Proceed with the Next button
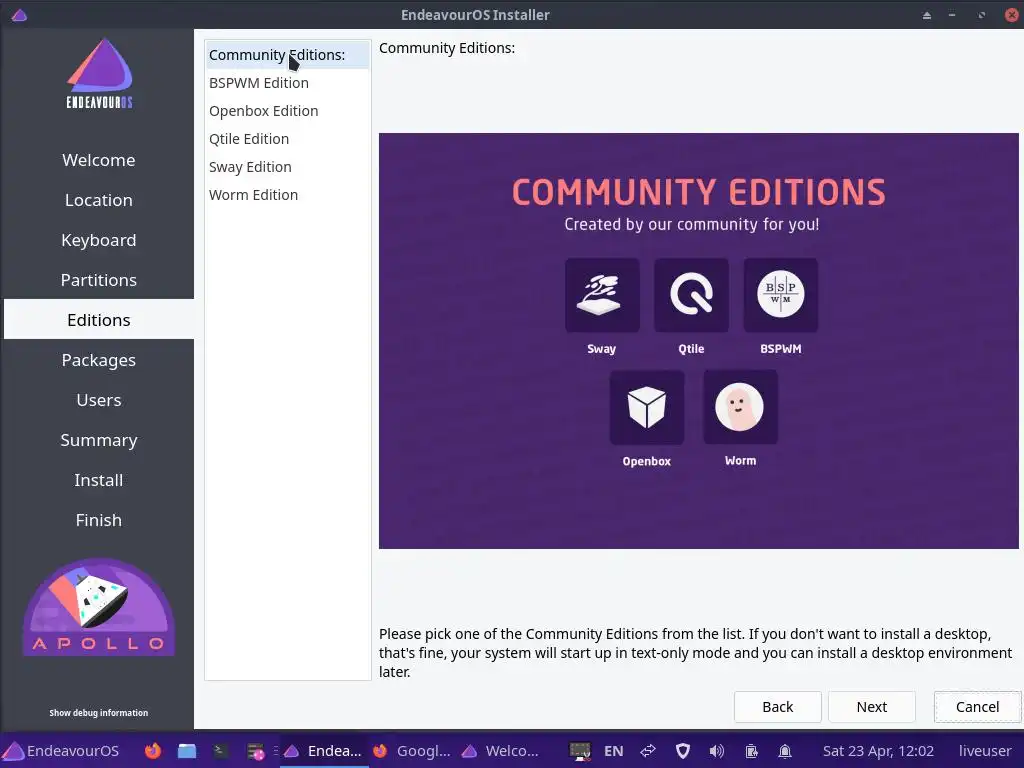The image size is (1024, 768). click(871, 707)
